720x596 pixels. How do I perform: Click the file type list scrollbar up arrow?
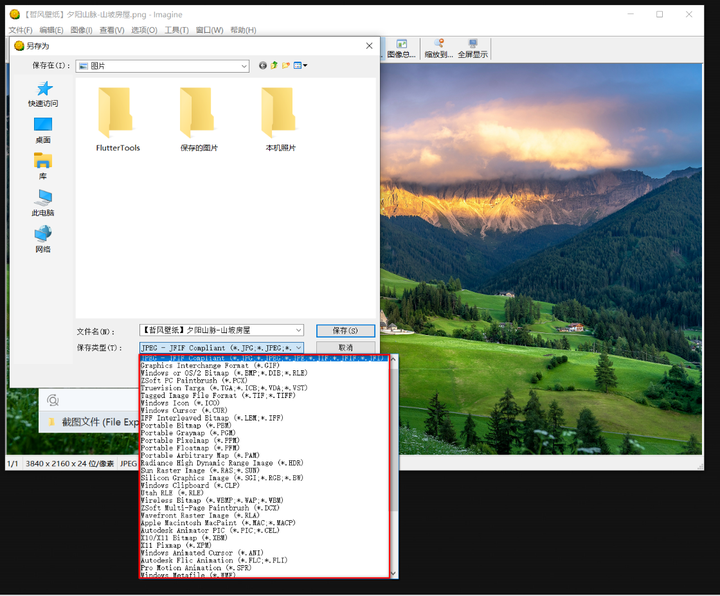coord(394,359)
